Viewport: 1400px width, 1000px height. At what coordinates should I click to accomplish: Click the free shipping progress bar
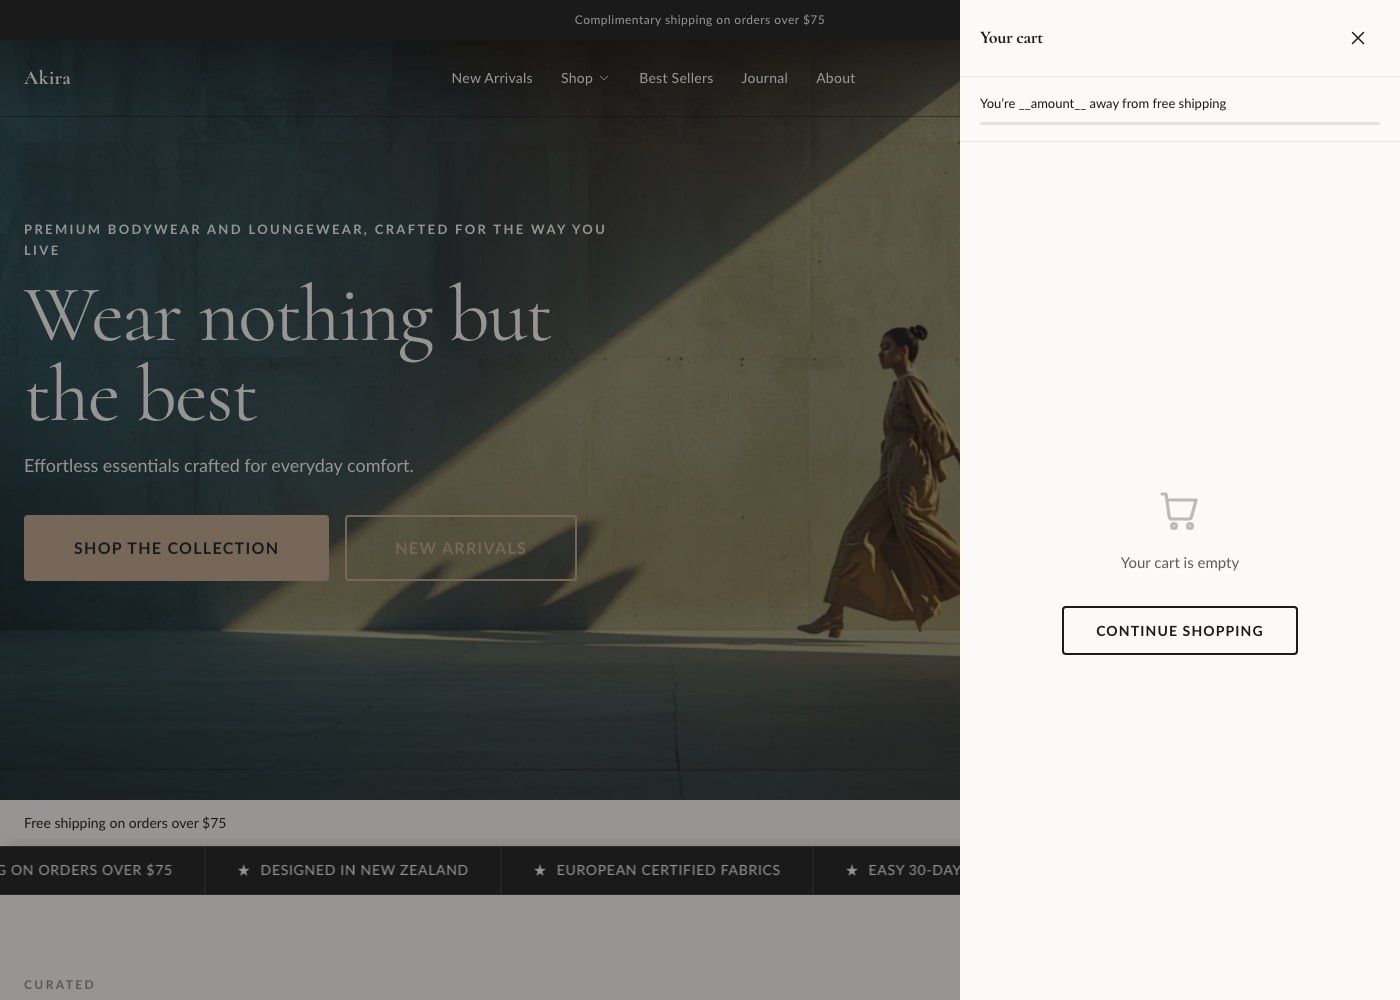[x=1179, y=123]
